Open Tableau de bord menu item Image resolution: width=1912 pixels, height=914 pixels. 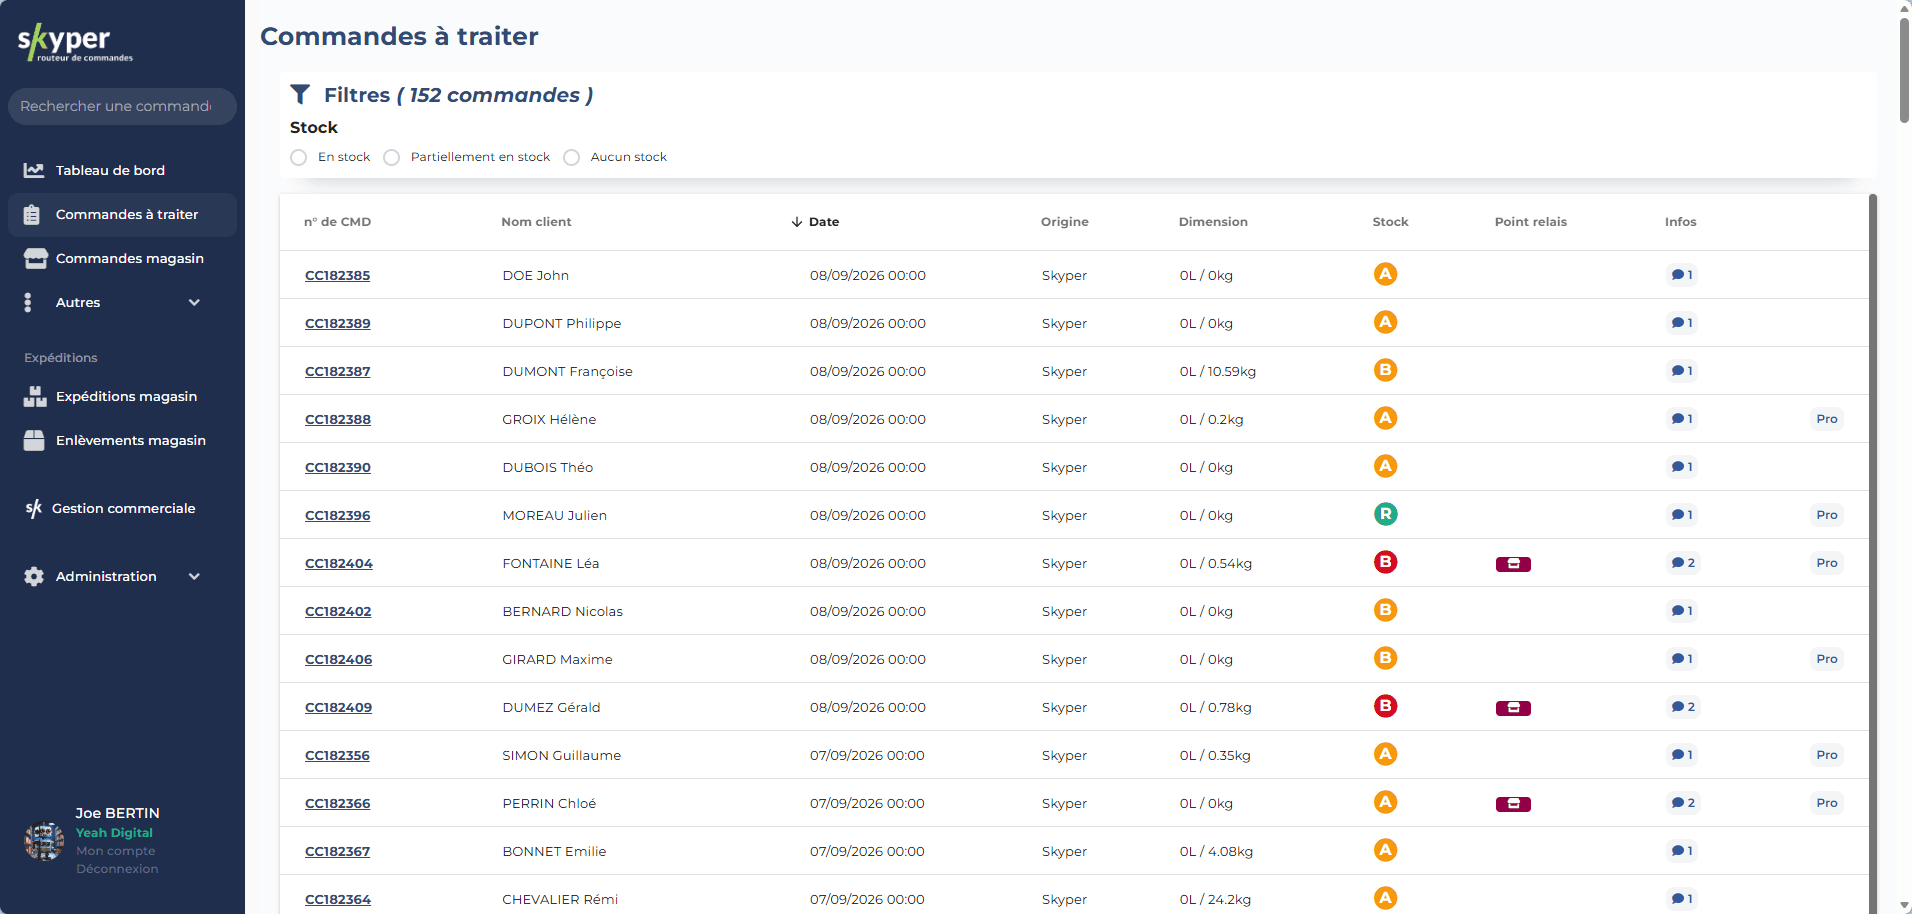[122, 170]
